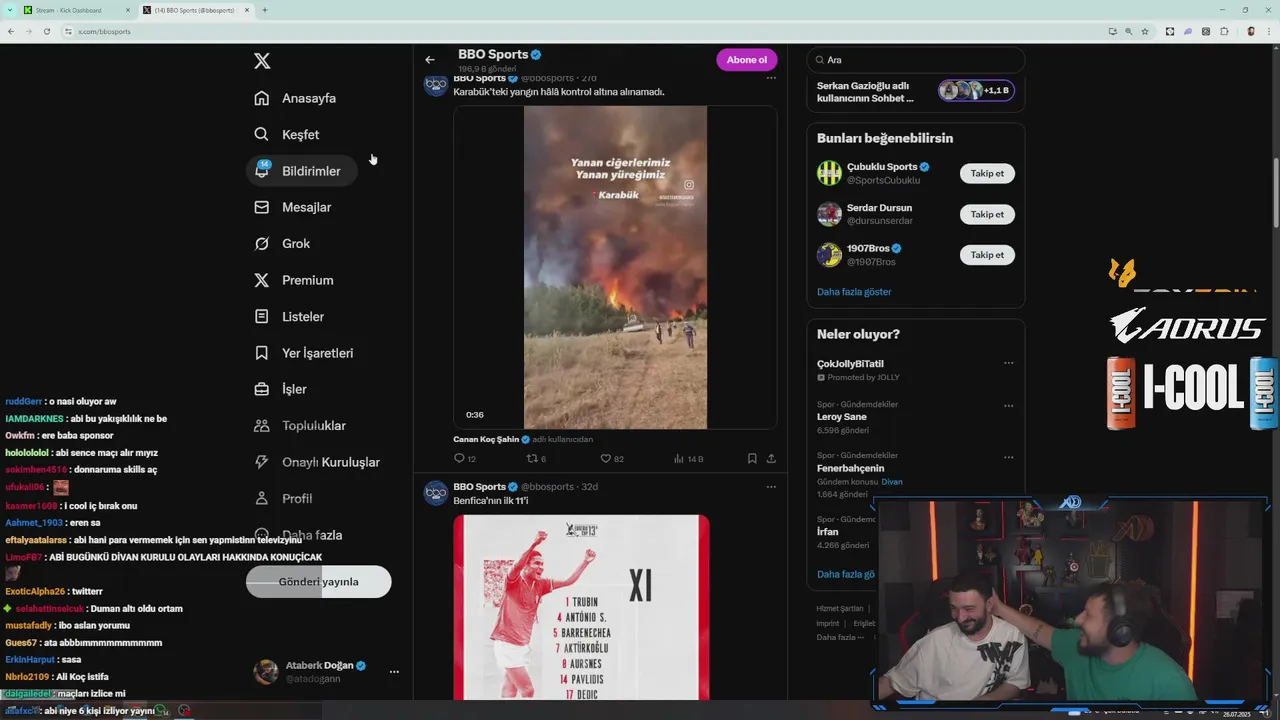Open options for Leroy Sane trend
The width and height of the screenshot is (1280, 720).
tap(1008, 406)
